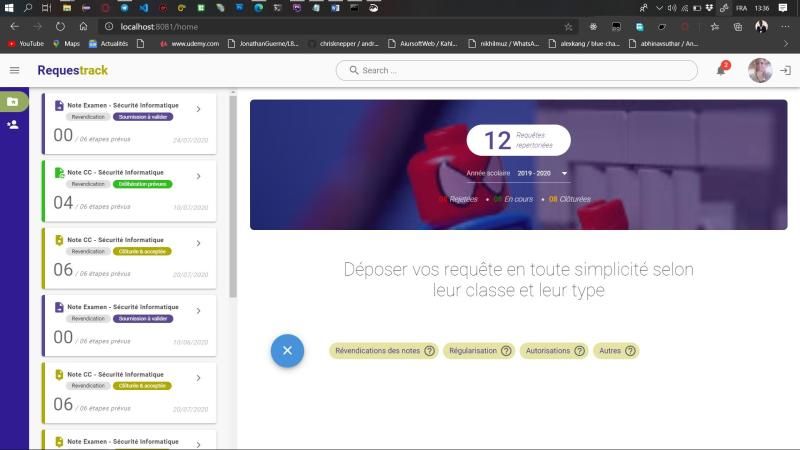Screen dimensions: 800x450
Task: Open the notifications bell
Action: [x=721, y=70]
